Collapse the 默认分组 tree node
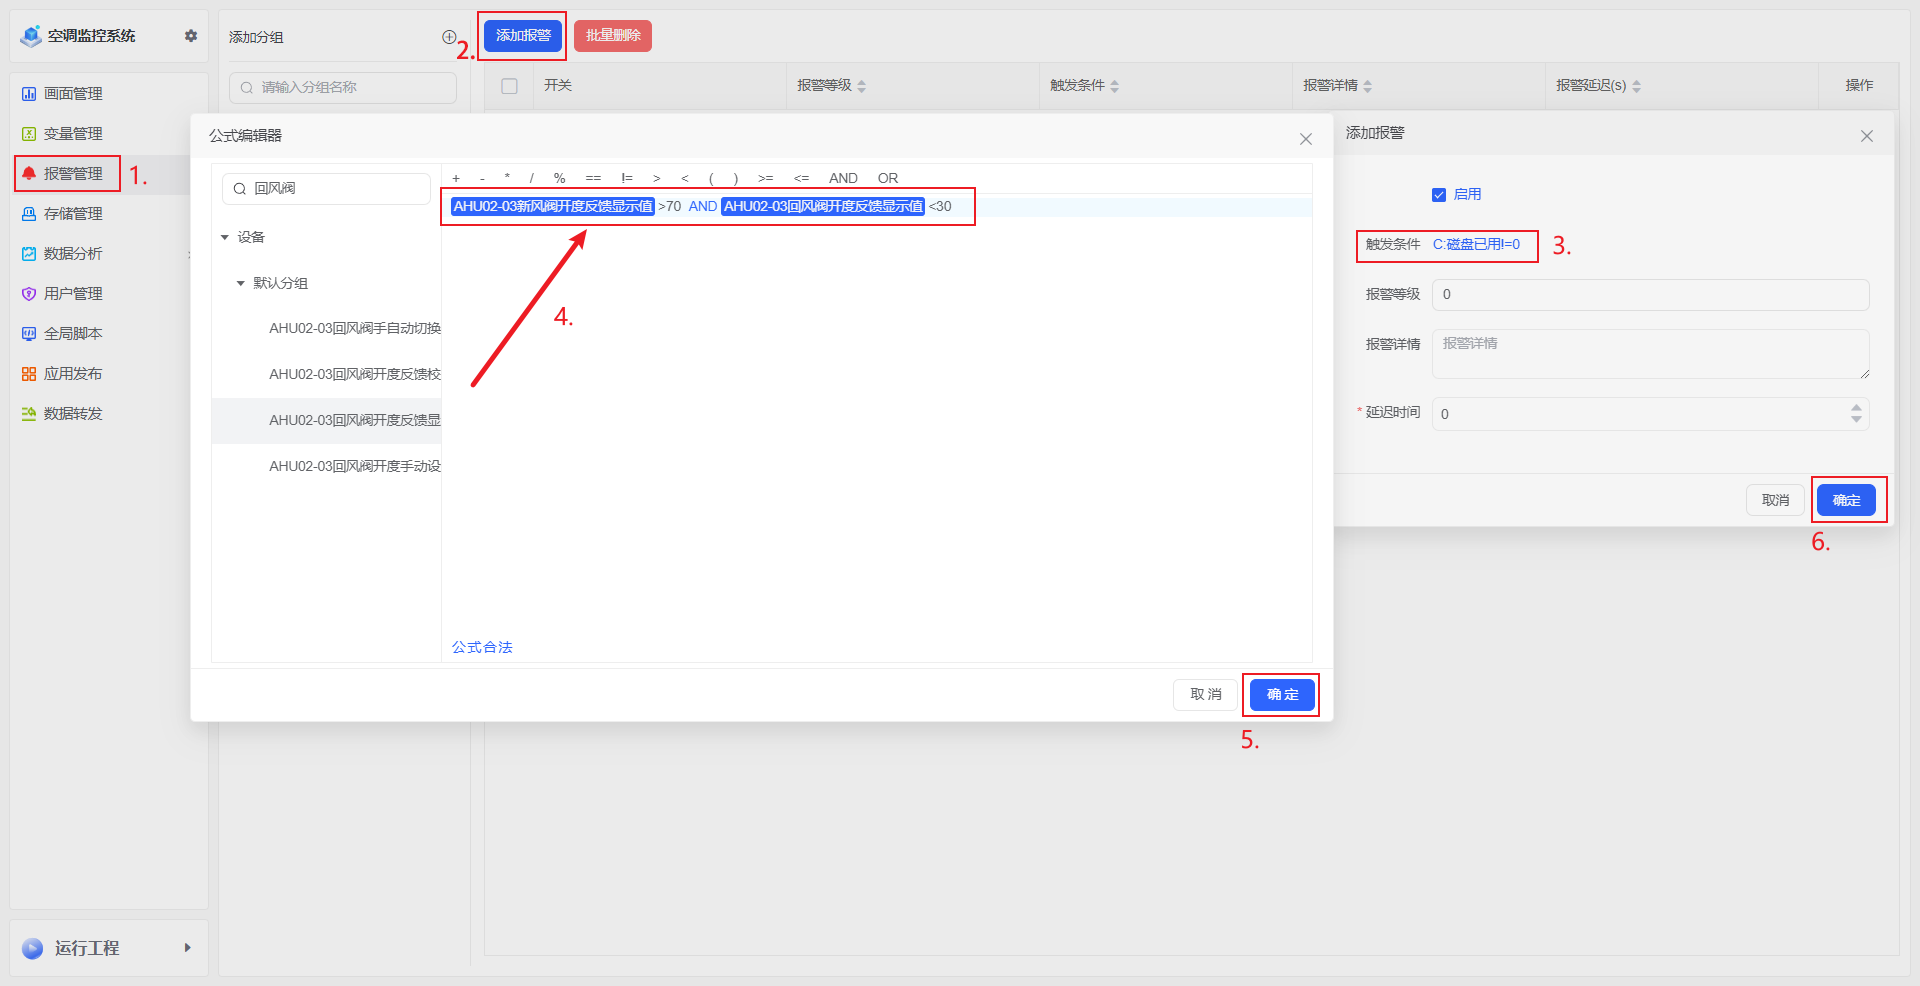The image size is (1920, 986). click(241, 284)
